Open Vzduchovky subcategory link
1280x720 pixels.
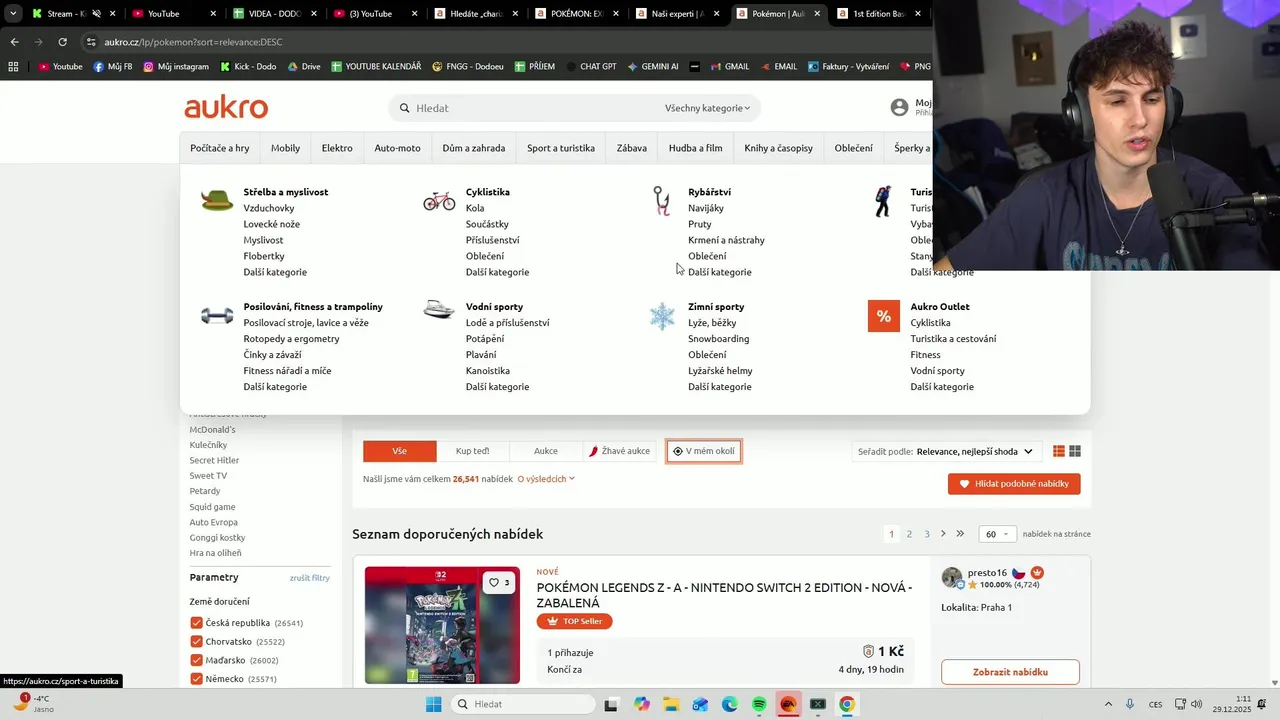coord(269,208)
